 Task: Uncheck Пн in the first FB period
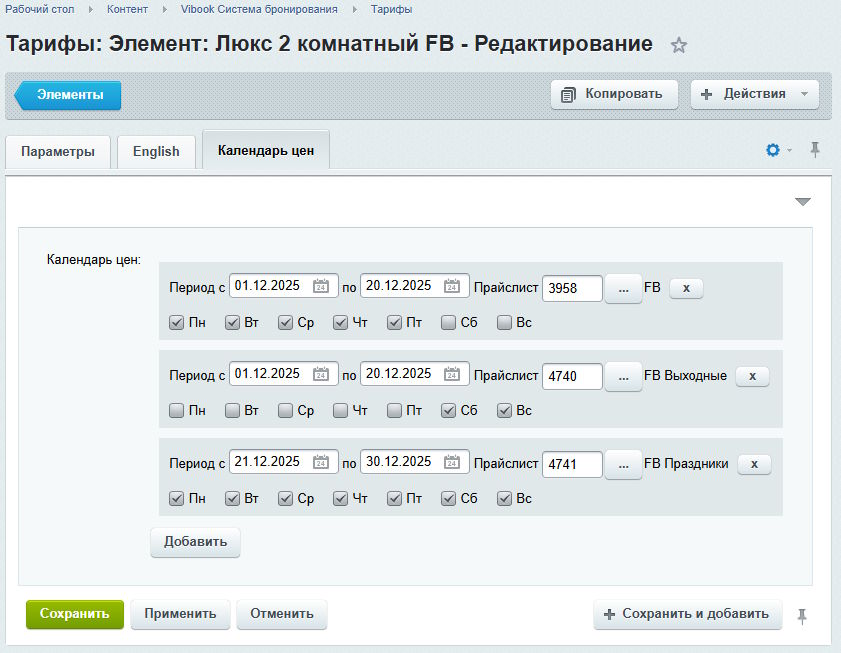pos(176,323)
